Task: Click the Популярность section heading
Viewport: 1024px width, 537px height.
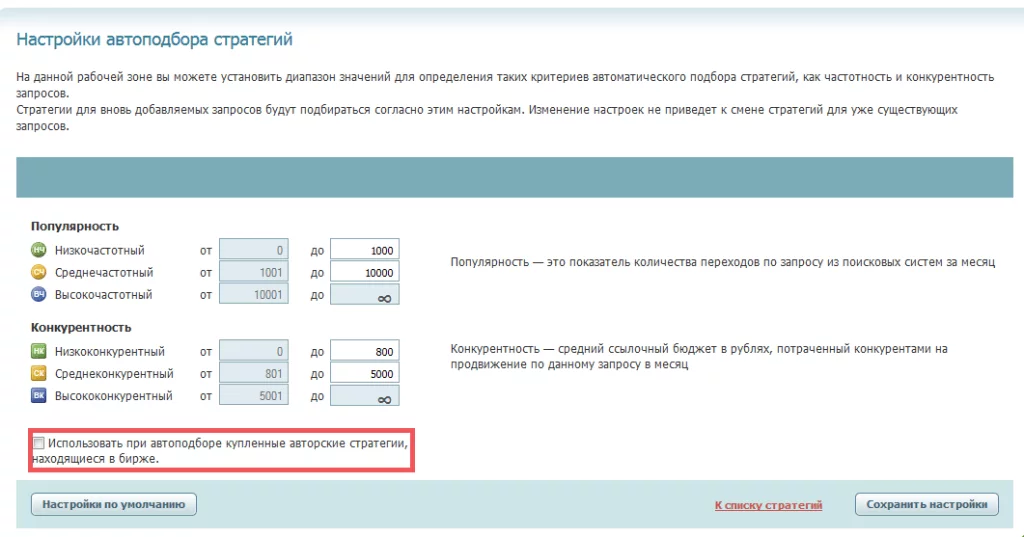Action: coord(74,226)
